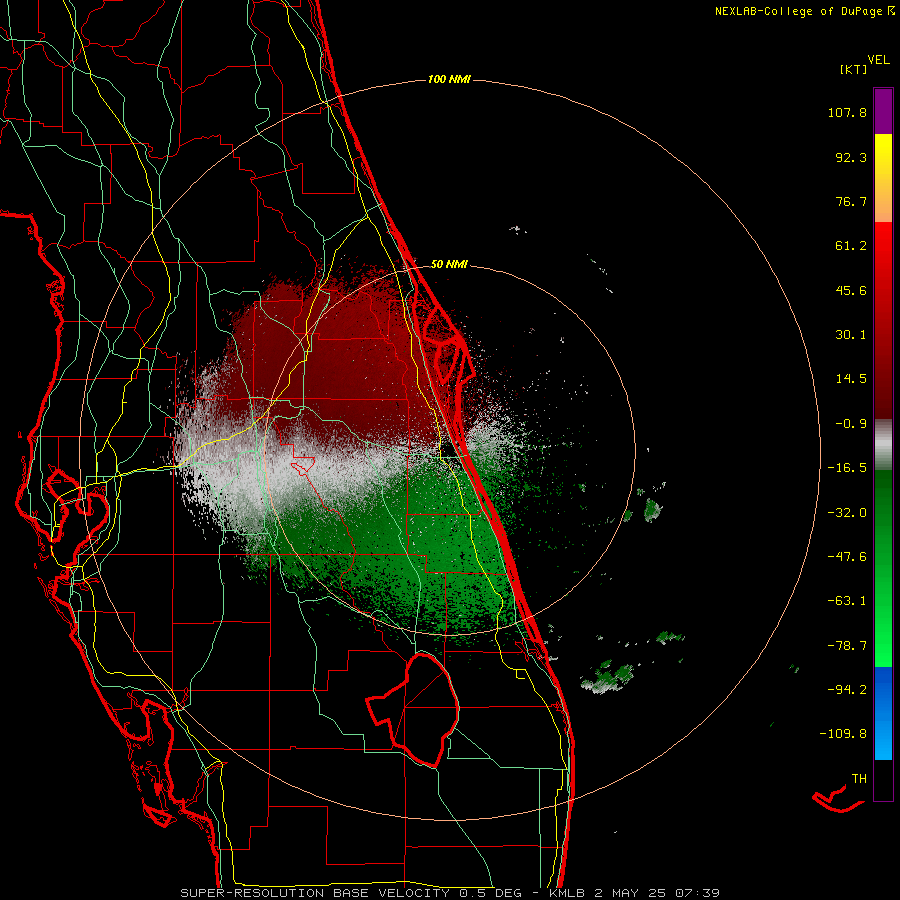Click the KMLB radar site identifier in caption
Screen dimensions: 900x900
(x=568, y=893)
